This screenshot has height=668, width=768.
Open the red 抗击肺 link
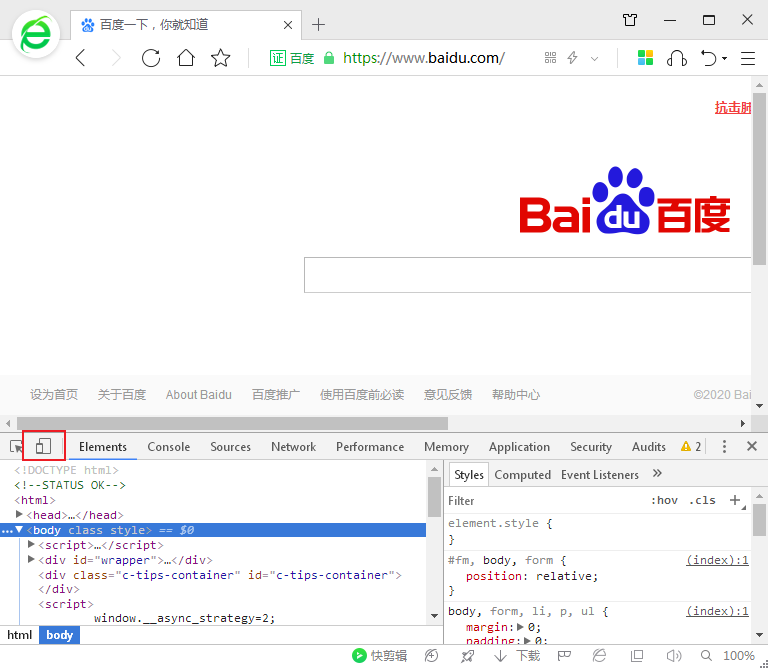(733, 108)
